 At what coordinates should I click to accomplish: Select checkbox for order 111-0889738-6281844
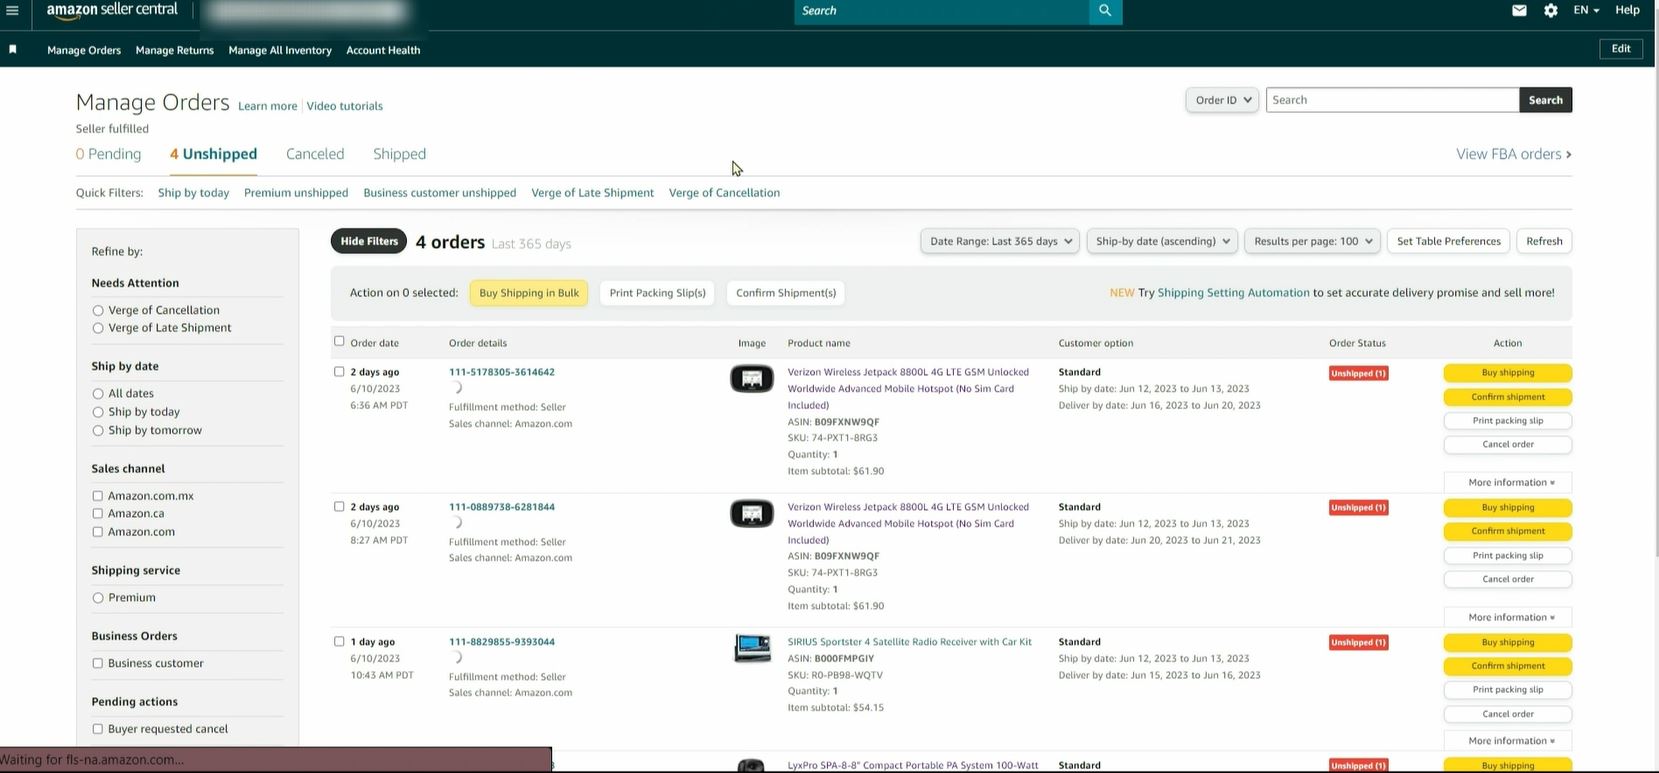(x=339, y=506)
